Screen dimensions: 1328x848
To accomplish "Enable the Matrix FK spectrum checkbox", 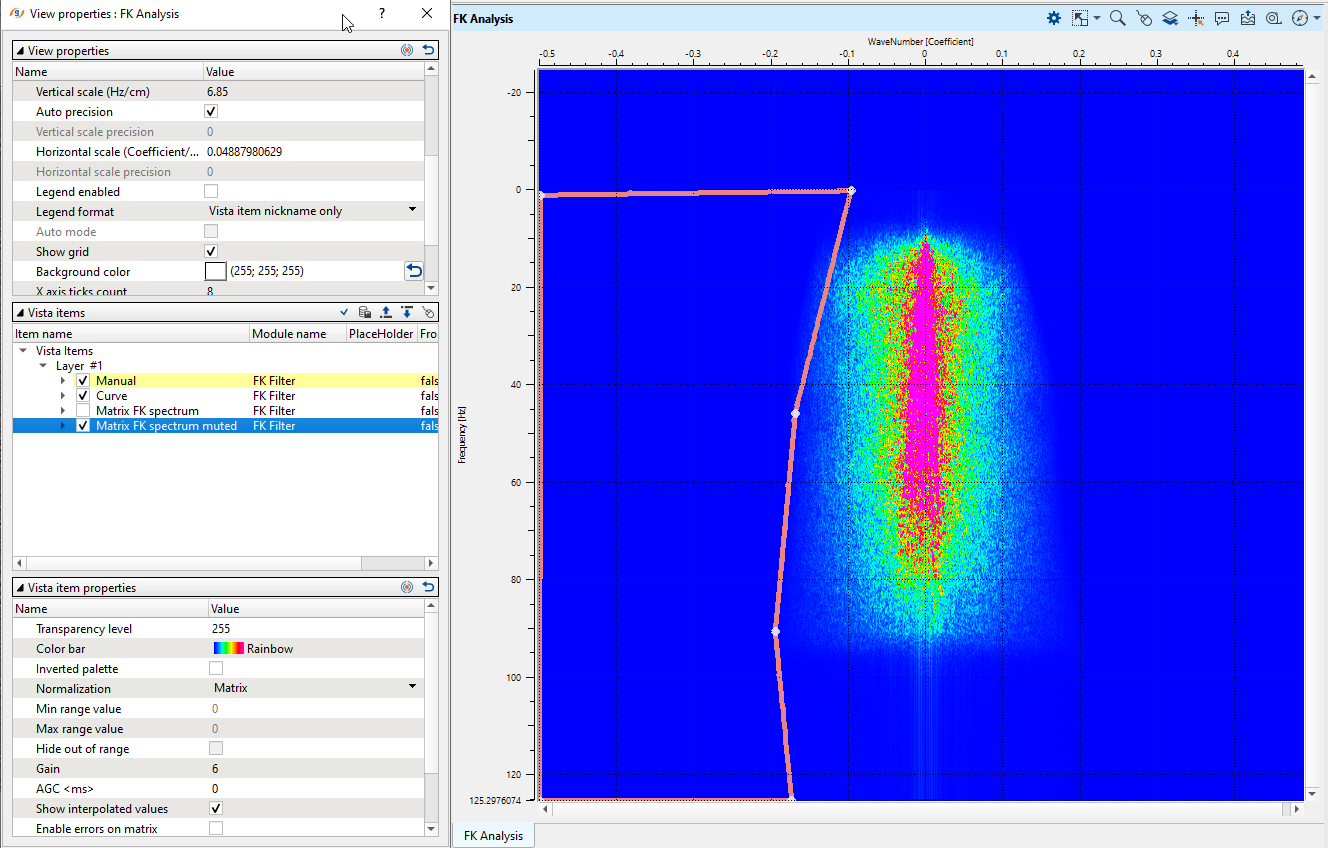I will point(83,411).
